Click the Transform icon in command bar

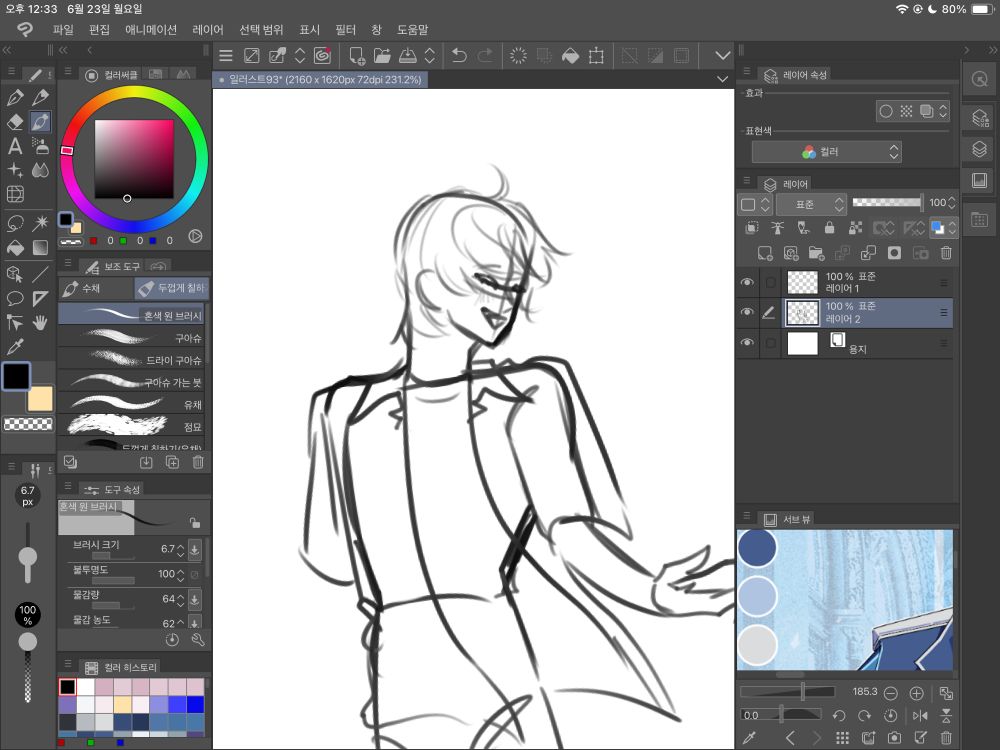click(x=596, y=55)
